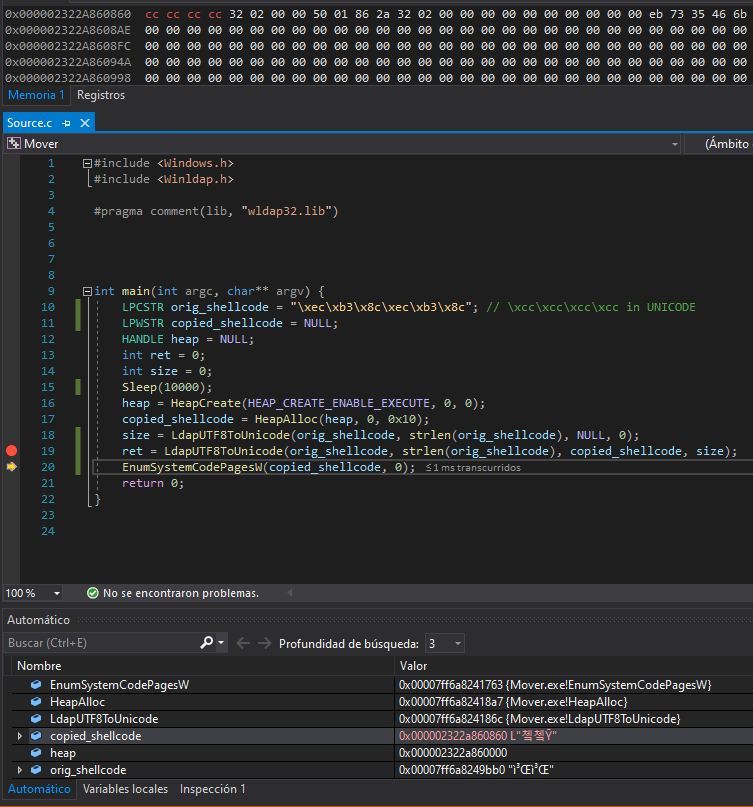Screen dimensions: 753x807
Task: Remove the red breakpoint on line 19
Action: coord(11,451)
